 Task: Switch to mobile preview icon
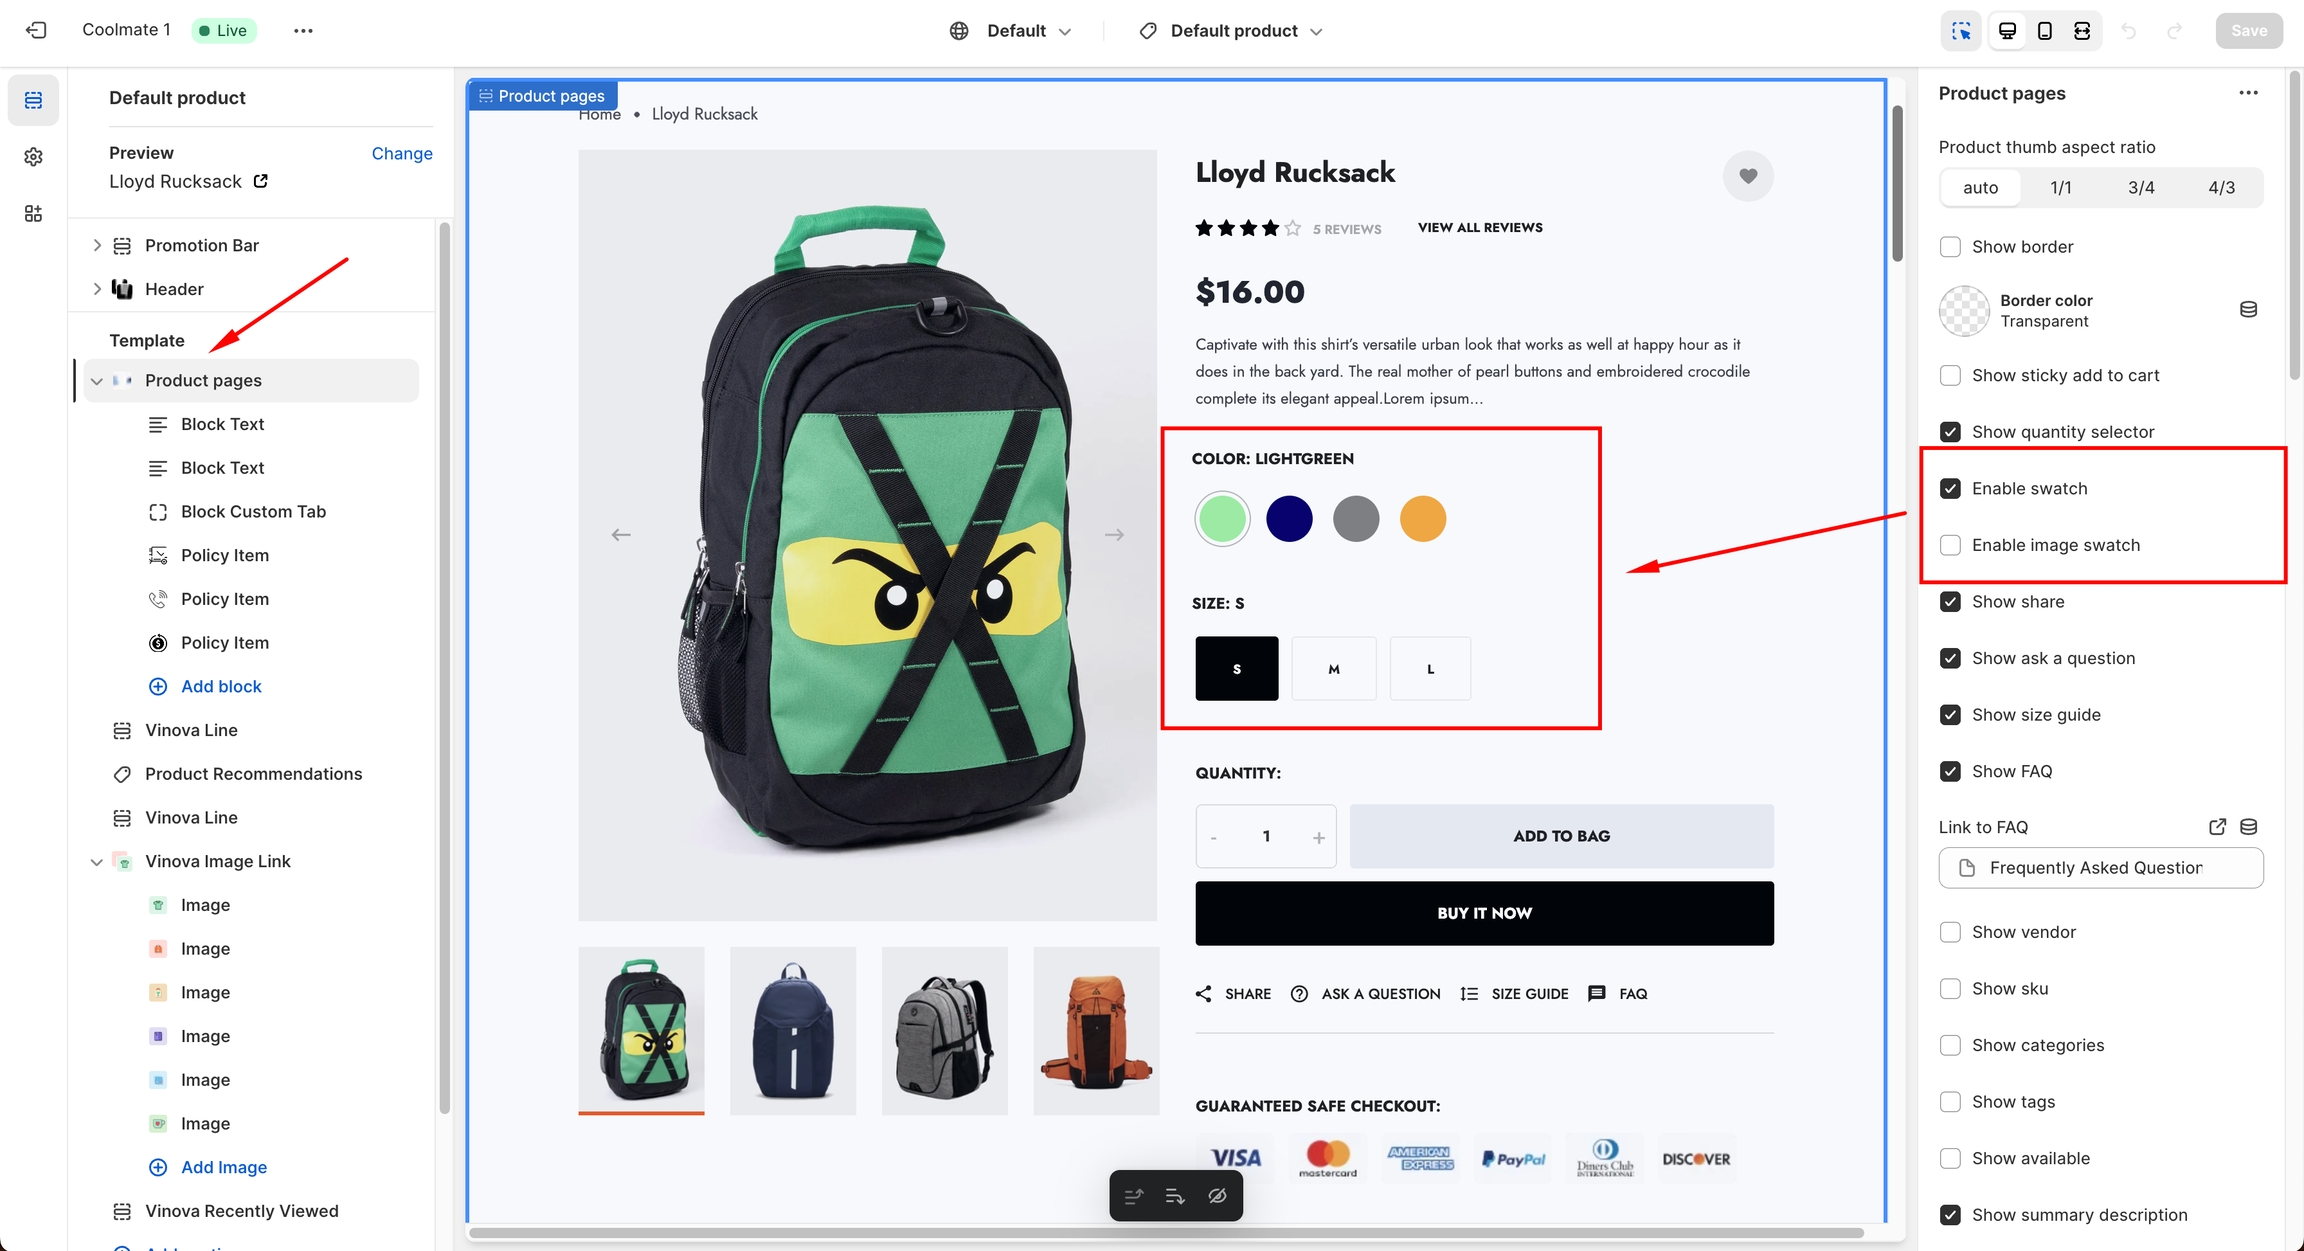[x=2044, y=31]
